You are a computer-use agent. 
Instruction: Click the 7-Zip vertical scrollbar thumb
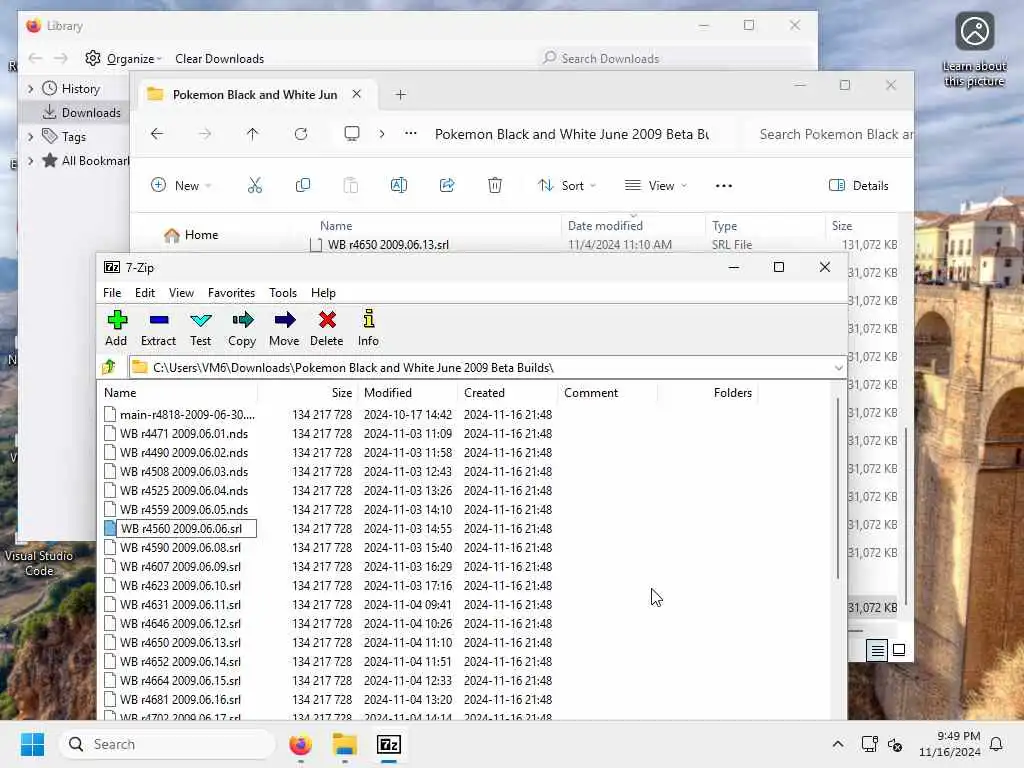(x=838, y=487)
